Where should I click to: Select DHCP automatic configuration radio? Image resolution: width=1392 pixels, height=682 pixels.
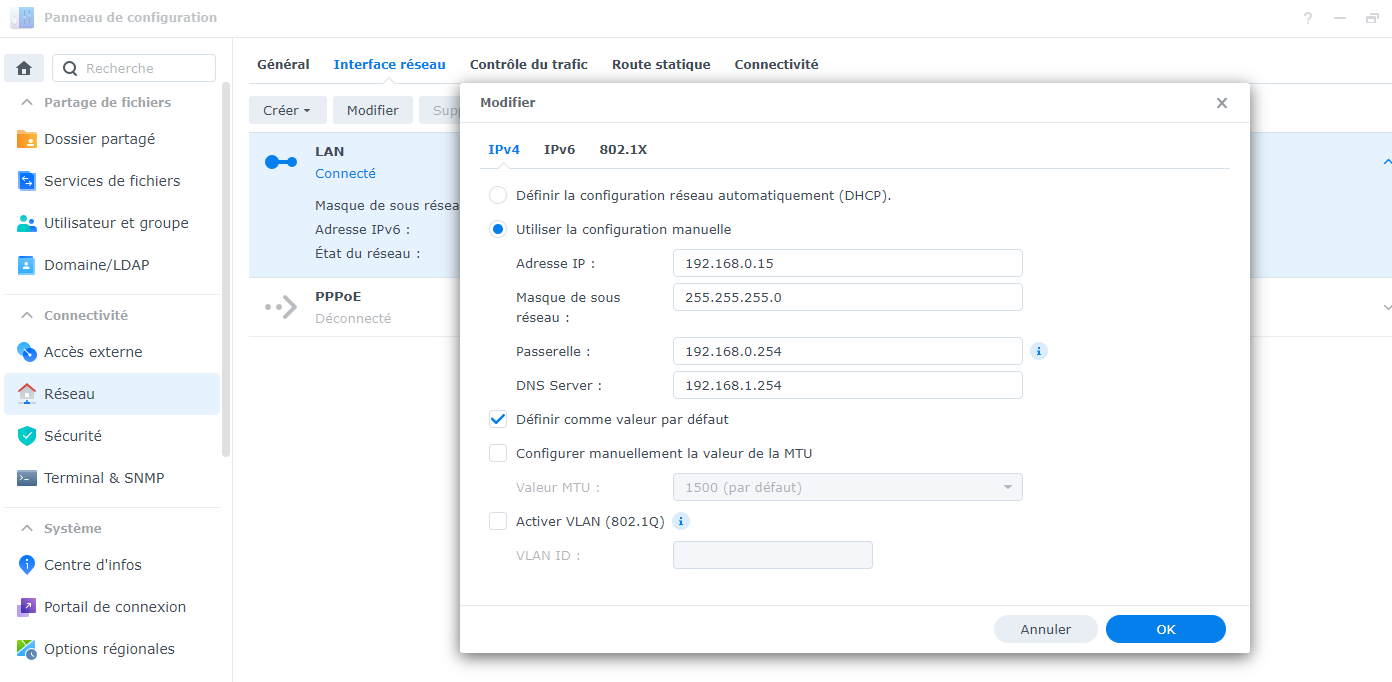pyautogui.click(x=498, y=195)
